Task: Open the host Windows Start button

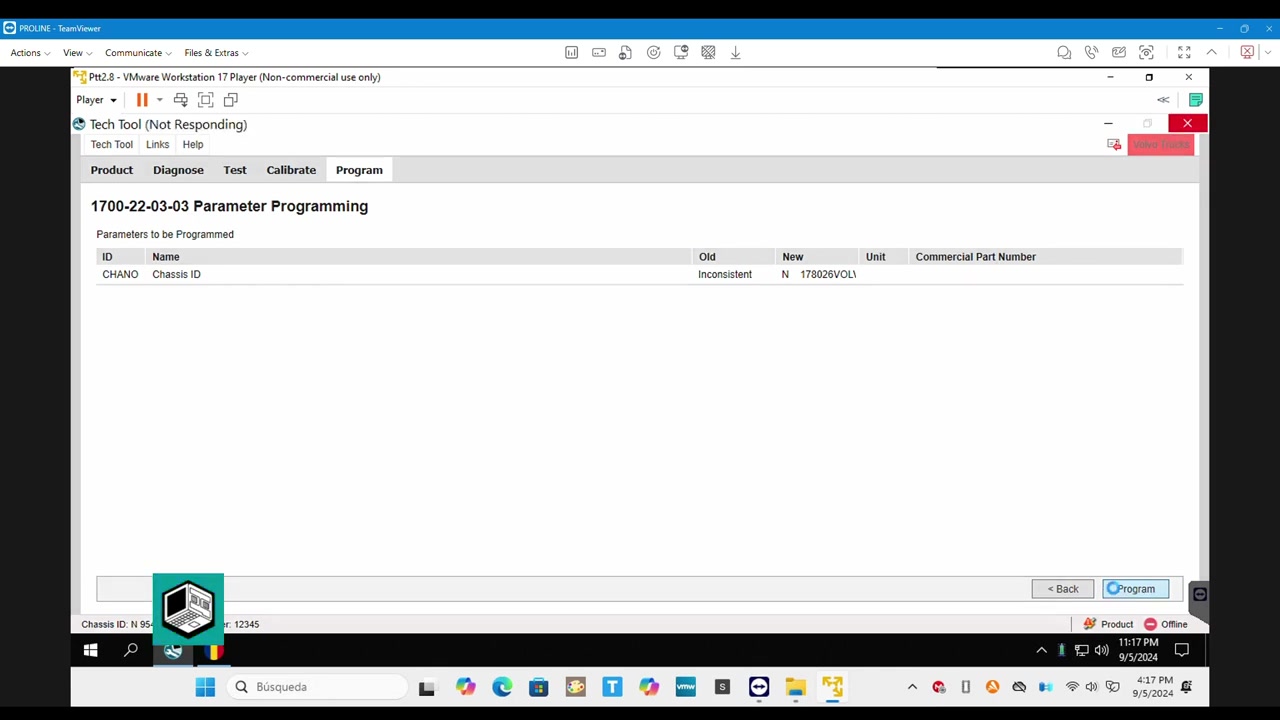Action: (x=205, y=687)
